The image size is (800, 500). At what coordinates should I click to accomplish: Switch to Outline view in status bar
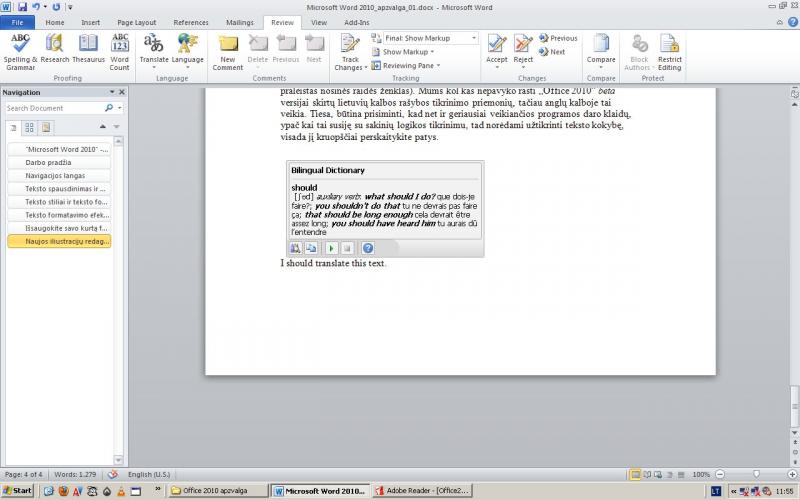click(669, 474)
